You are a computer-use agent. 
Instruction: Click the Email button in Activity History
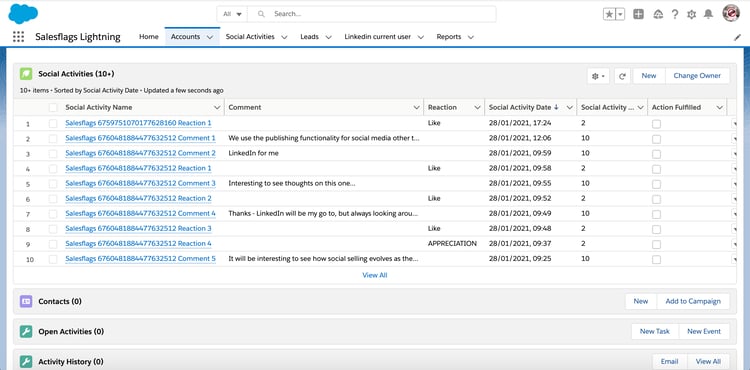coord(670,361)
